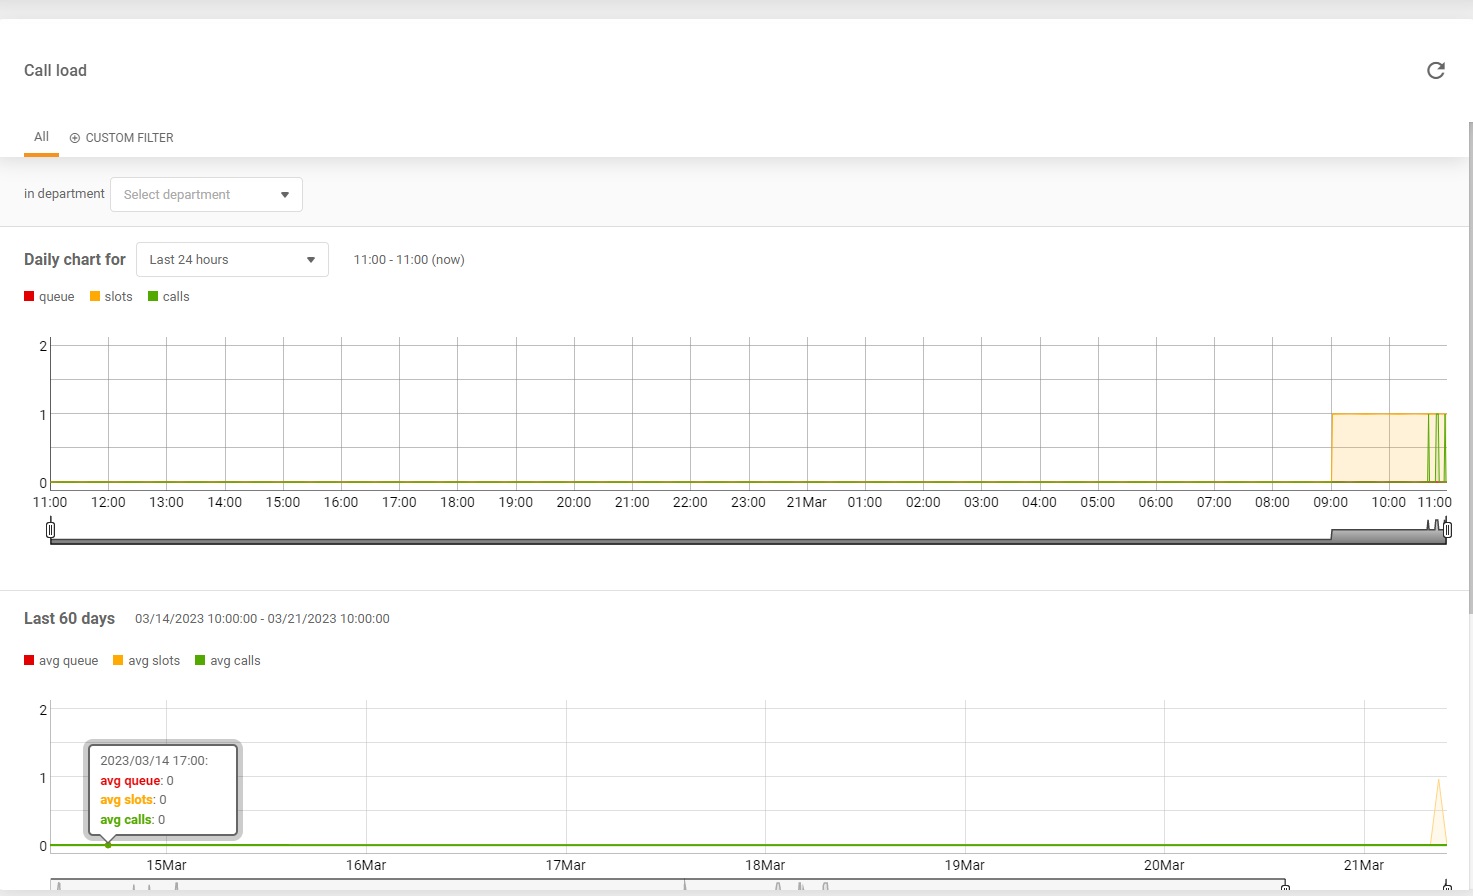Toggle the red queue legend swatch
The image size is (1473, 896).
coord(29,296)
